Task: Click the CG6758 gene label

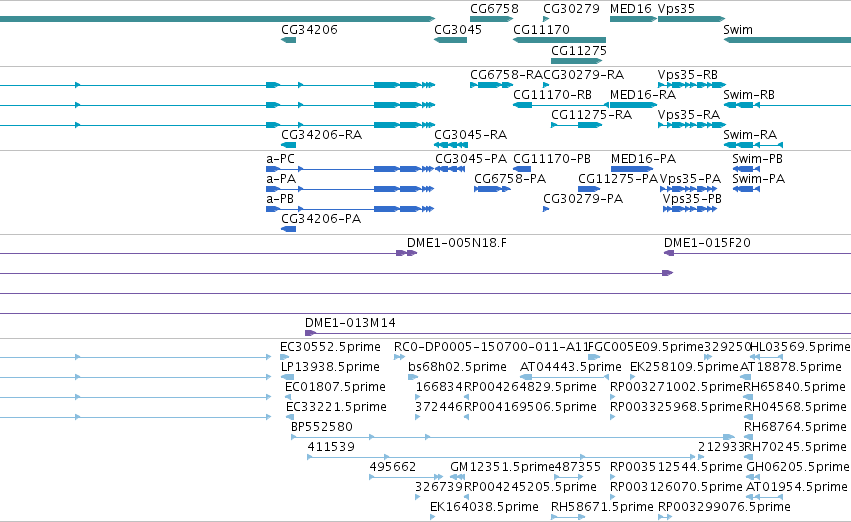Action: [x=494, y=9]
